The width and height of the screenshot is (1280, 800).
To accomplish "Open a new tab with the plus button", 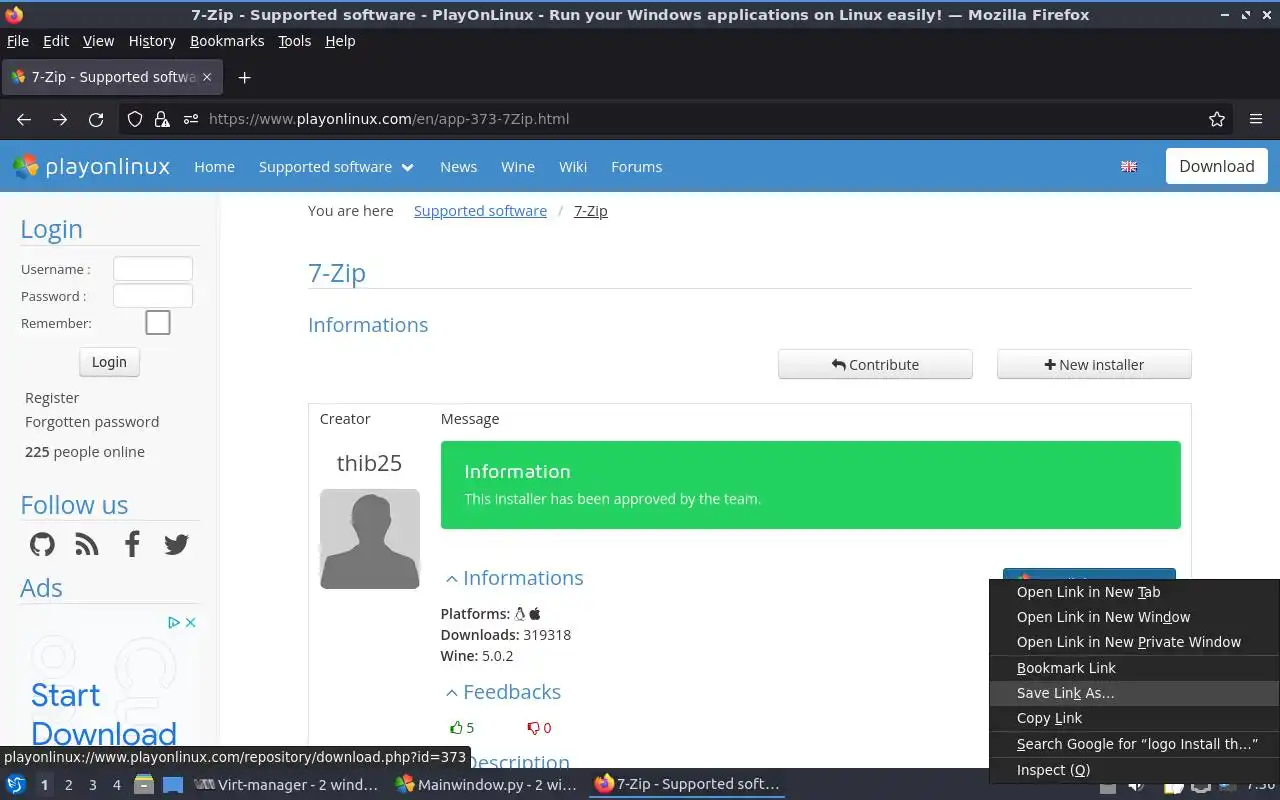I will pos(244,77).
